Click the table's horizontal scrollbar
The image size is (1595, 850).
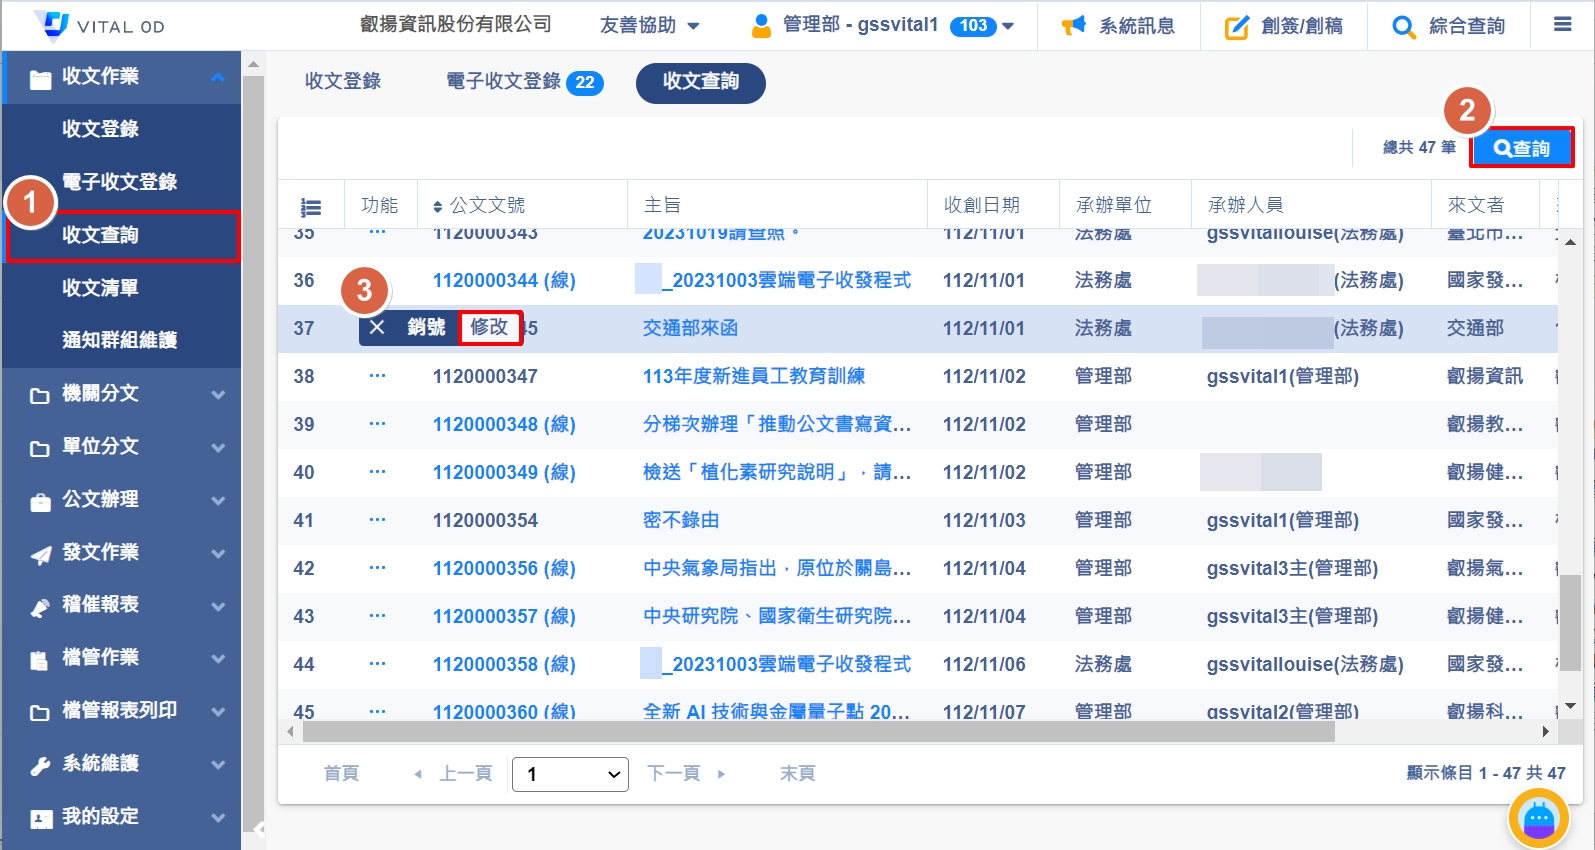[x=818, y=732]
